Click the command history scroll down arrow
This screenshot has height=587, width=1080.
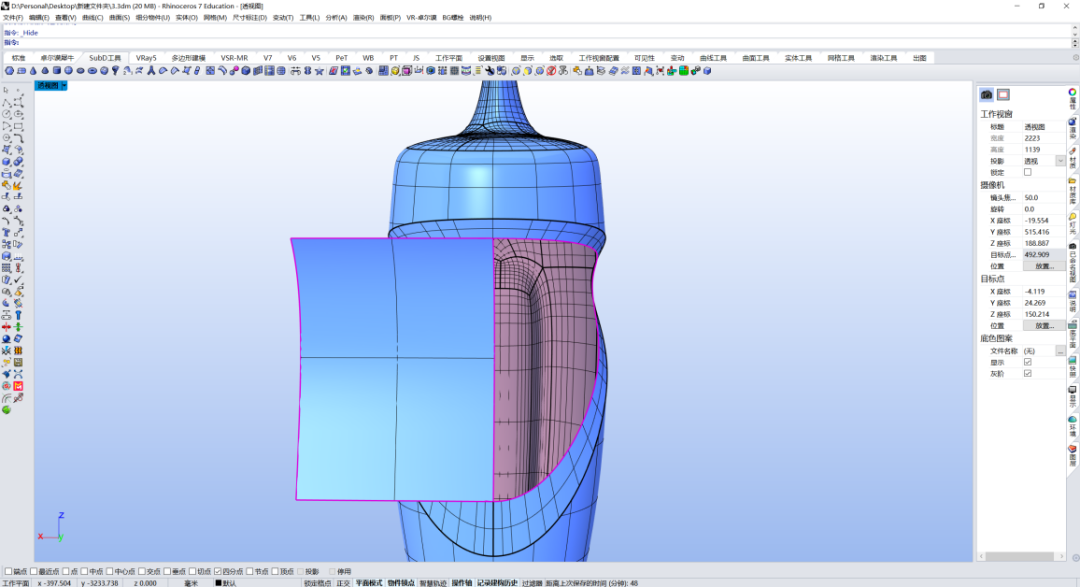[1075, 34]
